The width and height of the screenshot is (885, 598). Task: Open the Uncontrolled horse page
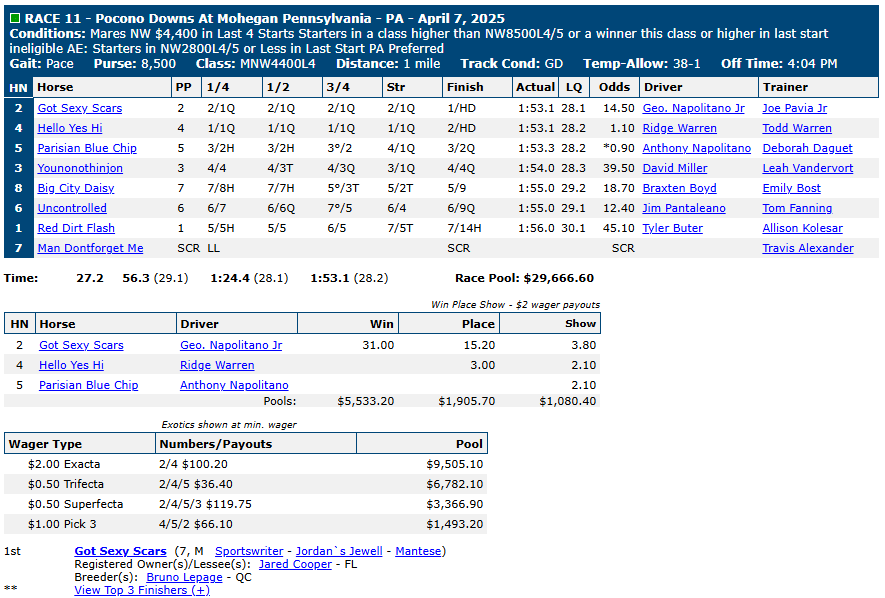coord(72,208)
